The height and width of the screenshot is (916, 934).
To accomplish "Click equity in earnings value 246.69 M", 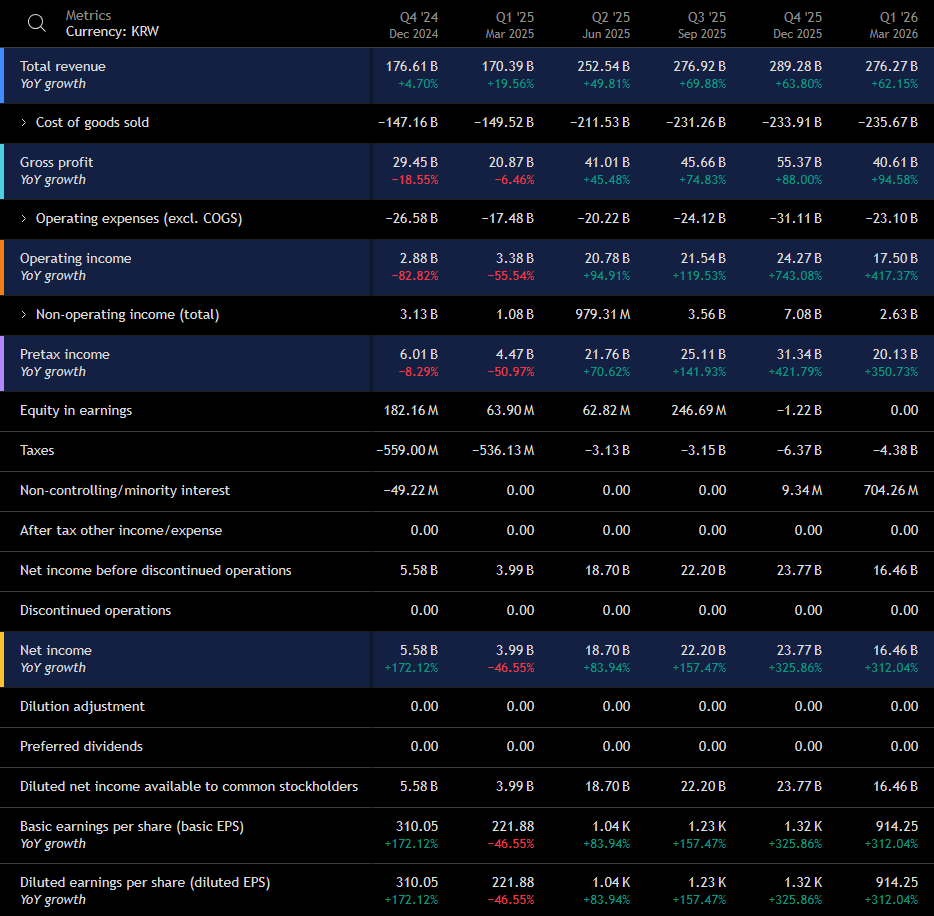I will point(699,410).
